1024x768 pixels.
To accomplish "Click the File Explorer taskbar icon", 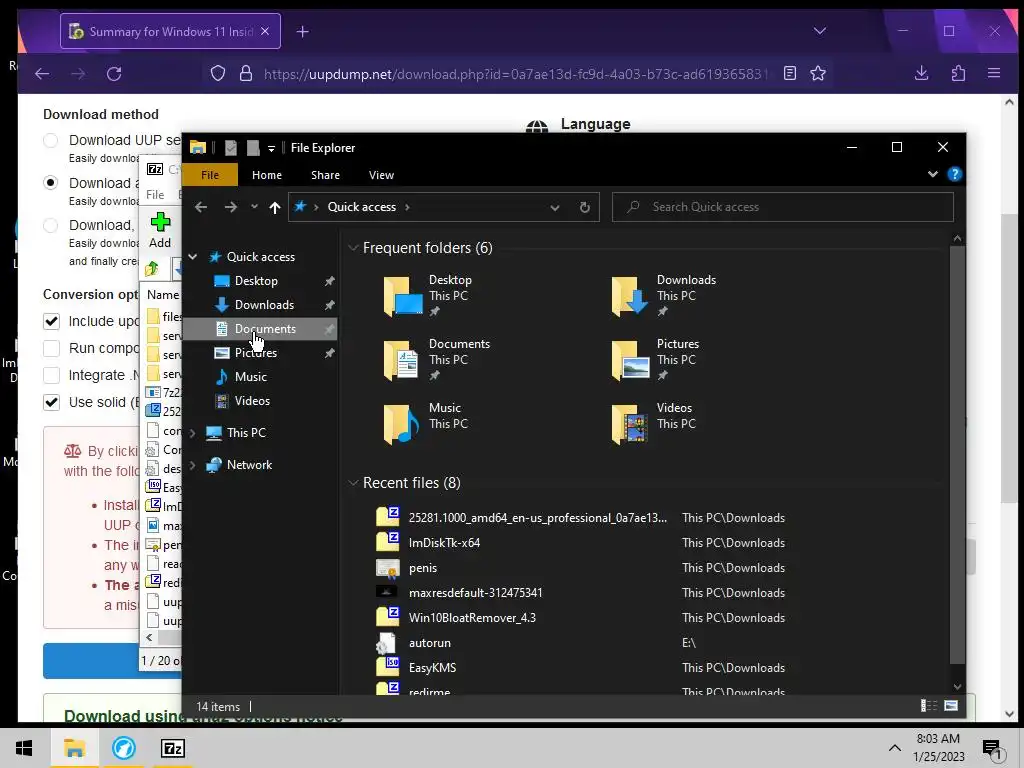I will tap(74, 748).
